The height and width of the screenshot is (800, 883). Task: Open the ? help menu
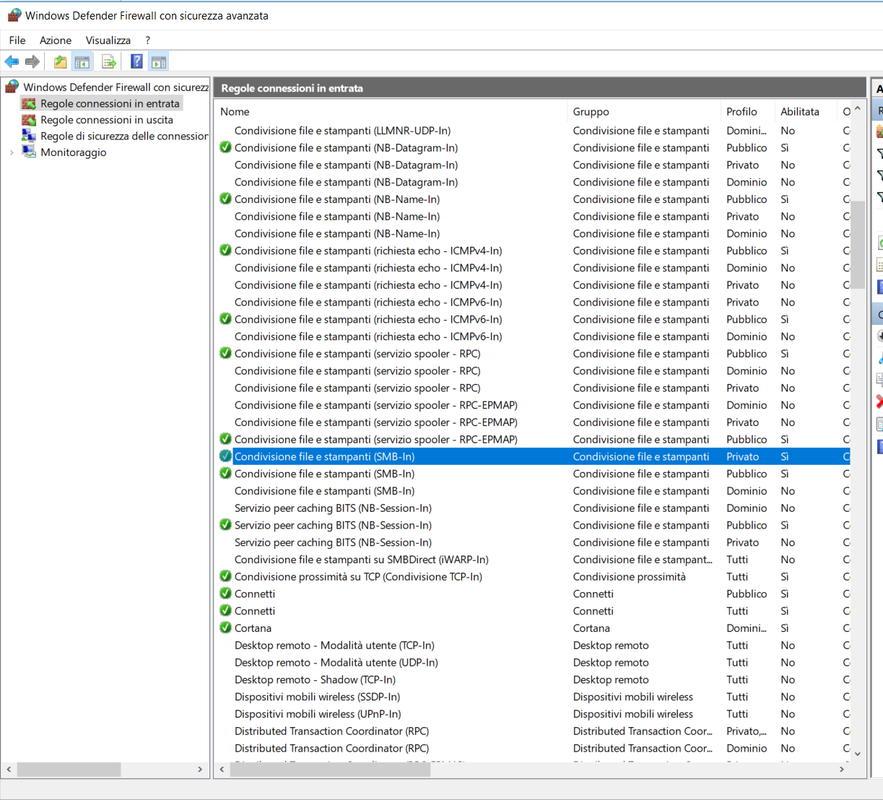[148, 40]
